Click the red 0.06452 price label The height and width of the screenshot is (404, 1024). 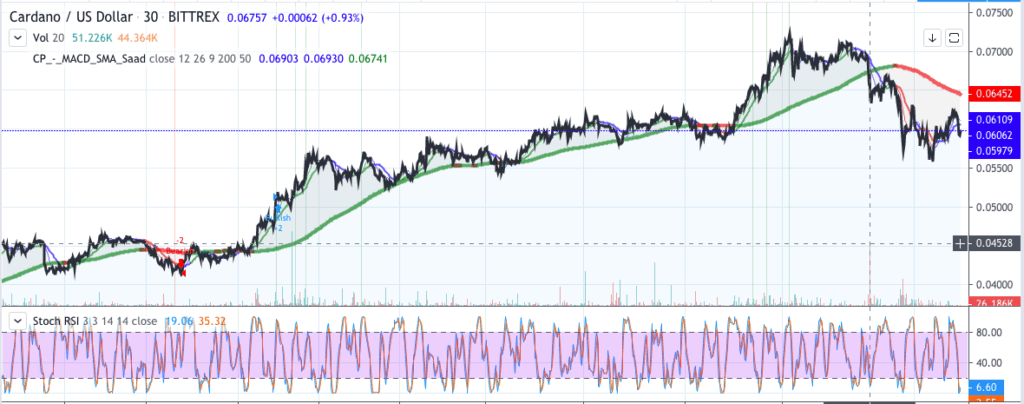tap(993, 94)
